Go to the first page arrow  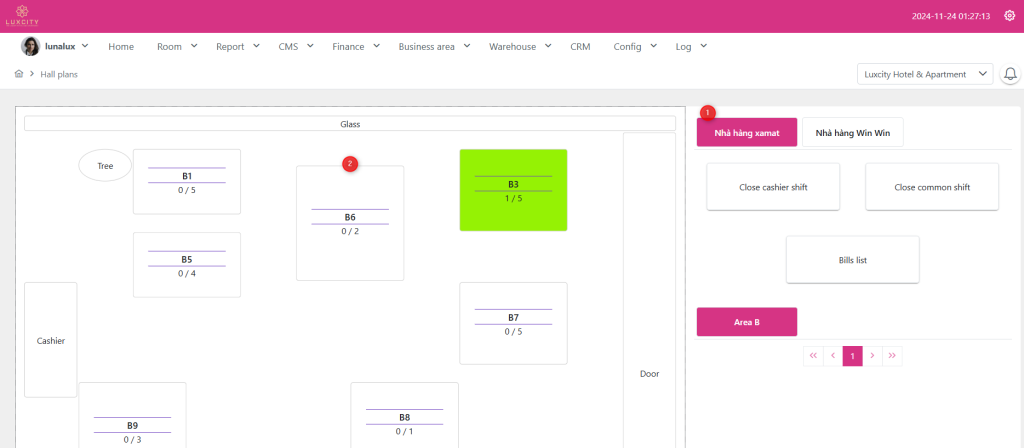point(812,355)
